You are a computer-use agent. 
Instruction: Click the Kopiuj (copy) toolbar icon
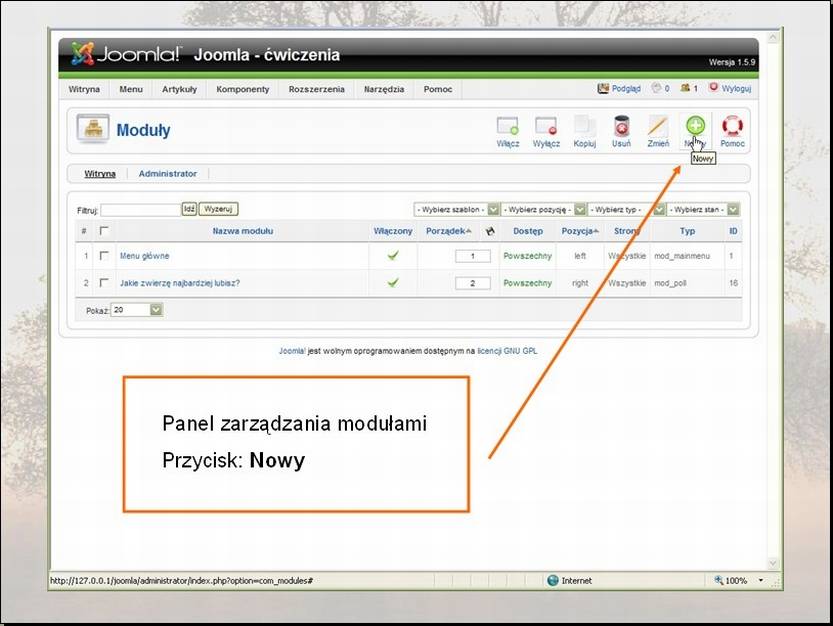coord(584,126)
